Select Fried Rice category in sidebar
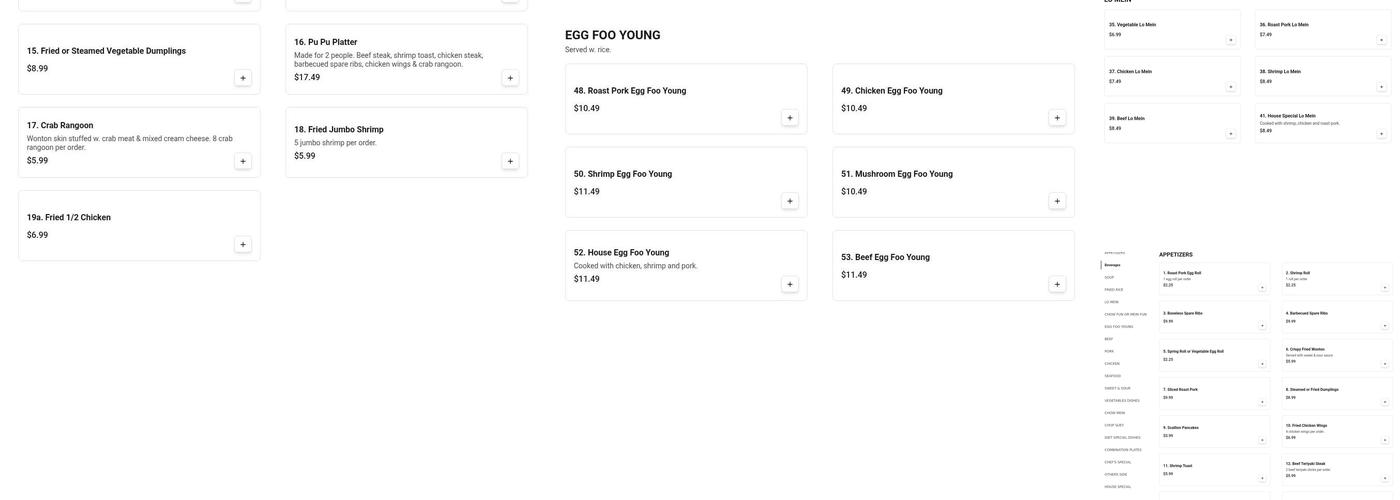 [x=1114, y=290]
